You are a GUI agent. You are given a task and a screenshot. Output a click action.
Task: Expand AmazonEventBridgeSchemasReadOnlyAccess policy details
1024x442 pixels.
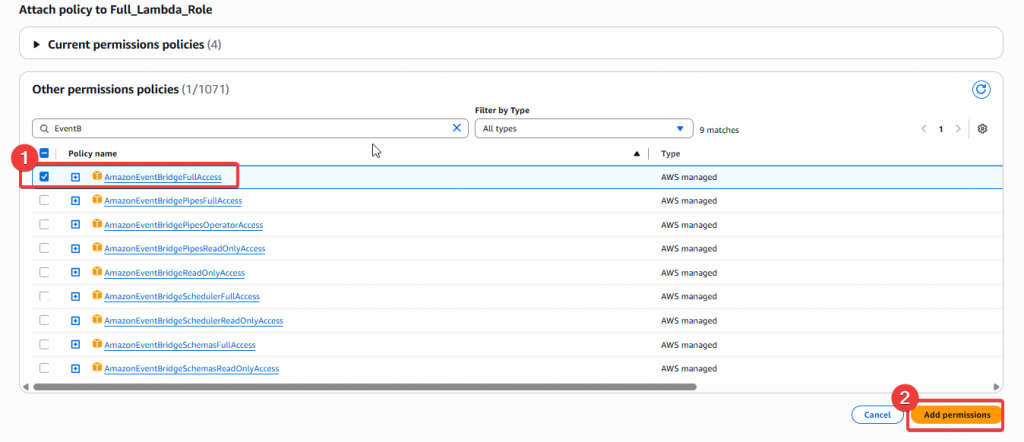click(x=75, y=368)
